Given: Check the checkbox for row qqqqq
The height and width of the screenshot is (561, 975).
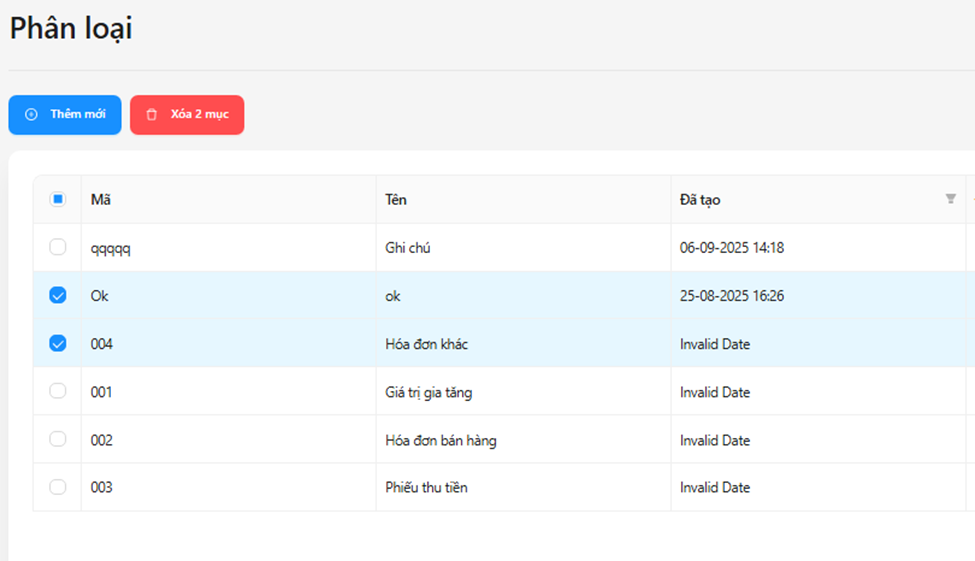Looking at the screenshot, I should pyautogui.click(x=58, y=247).
